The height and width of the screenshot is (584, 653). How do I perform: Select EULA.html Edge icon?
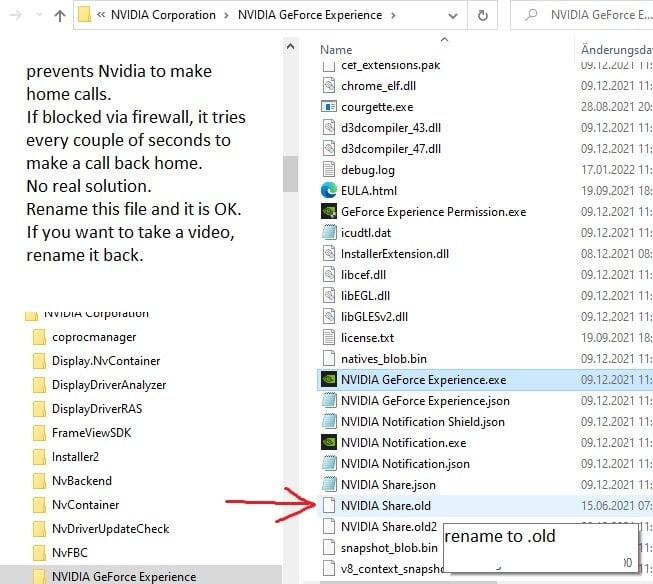tap(329, 190)
